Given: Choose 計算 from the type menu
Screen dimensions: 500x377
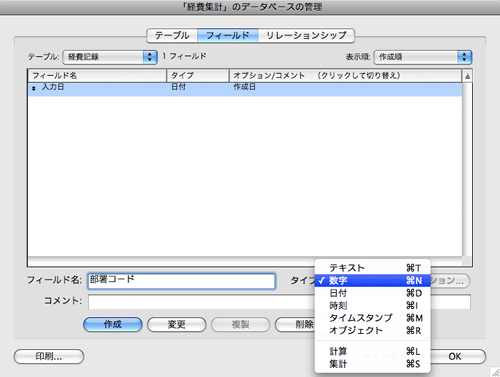Looking at the screenshot, I should pyautogui.click(x=373, y=351).
